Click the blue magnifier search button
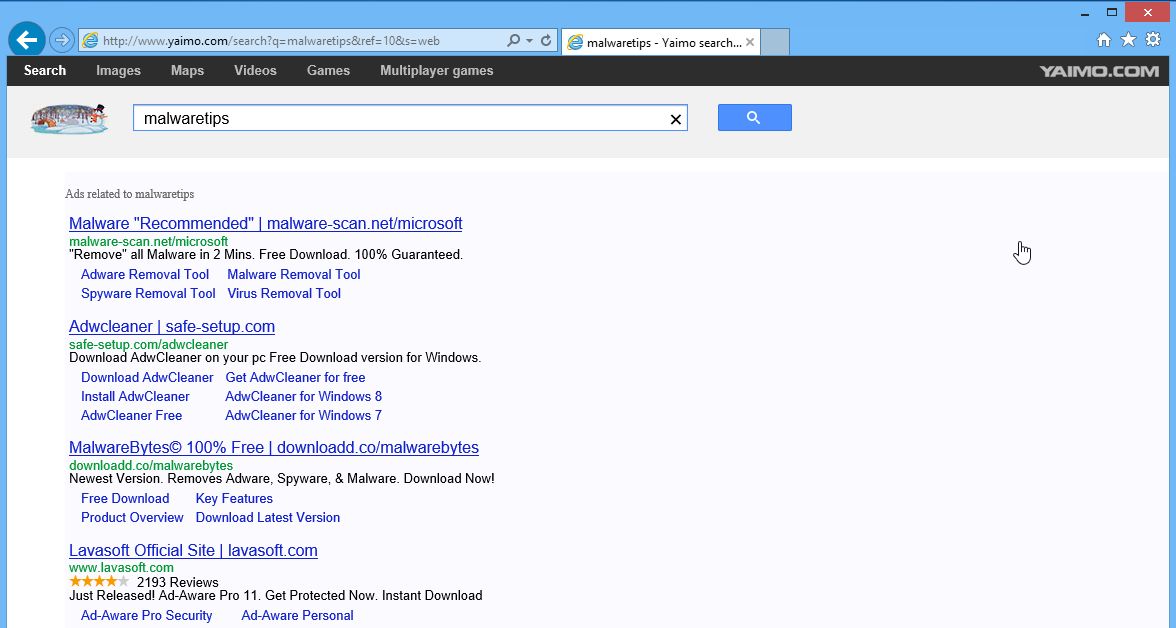The height and width of the screenshot is (628, 1176). tap(754, 118)
